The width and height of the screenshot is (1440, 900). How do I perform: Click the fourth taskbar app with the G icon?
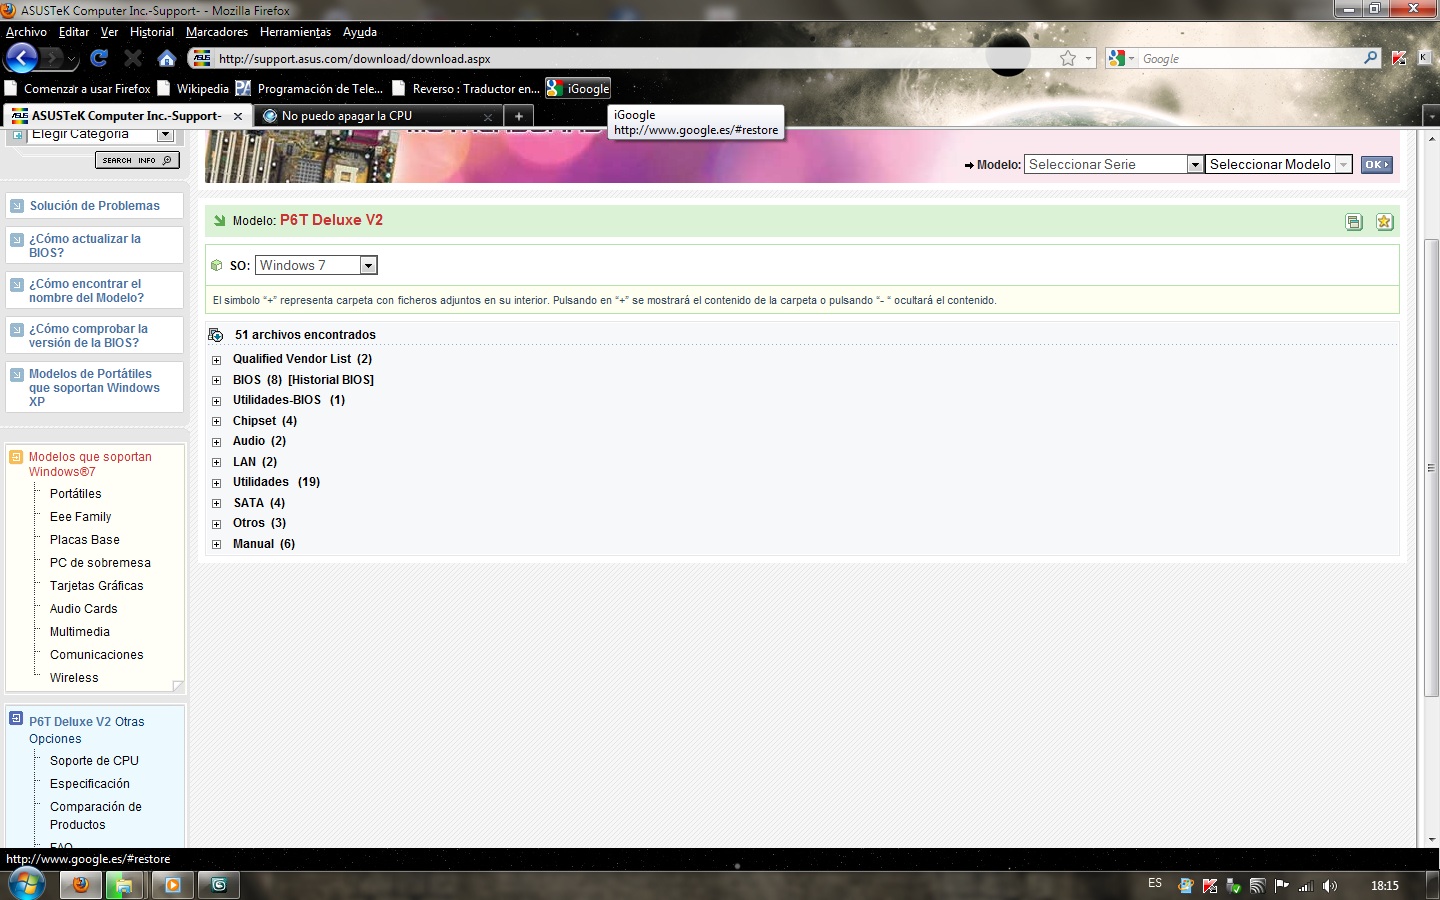coord(219,885)
